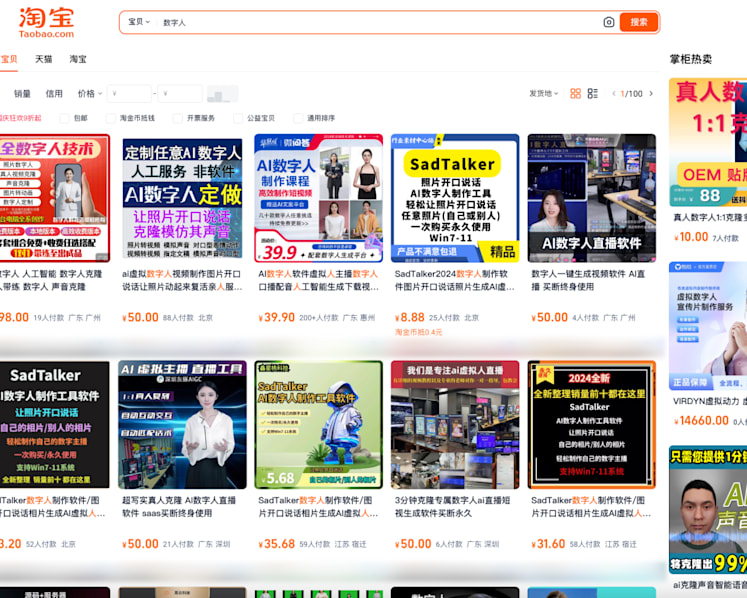Open AI虚拟主播直播工具 product thumbnail
The width and height of the screenshot is (747, 598).
coord(182,425)
